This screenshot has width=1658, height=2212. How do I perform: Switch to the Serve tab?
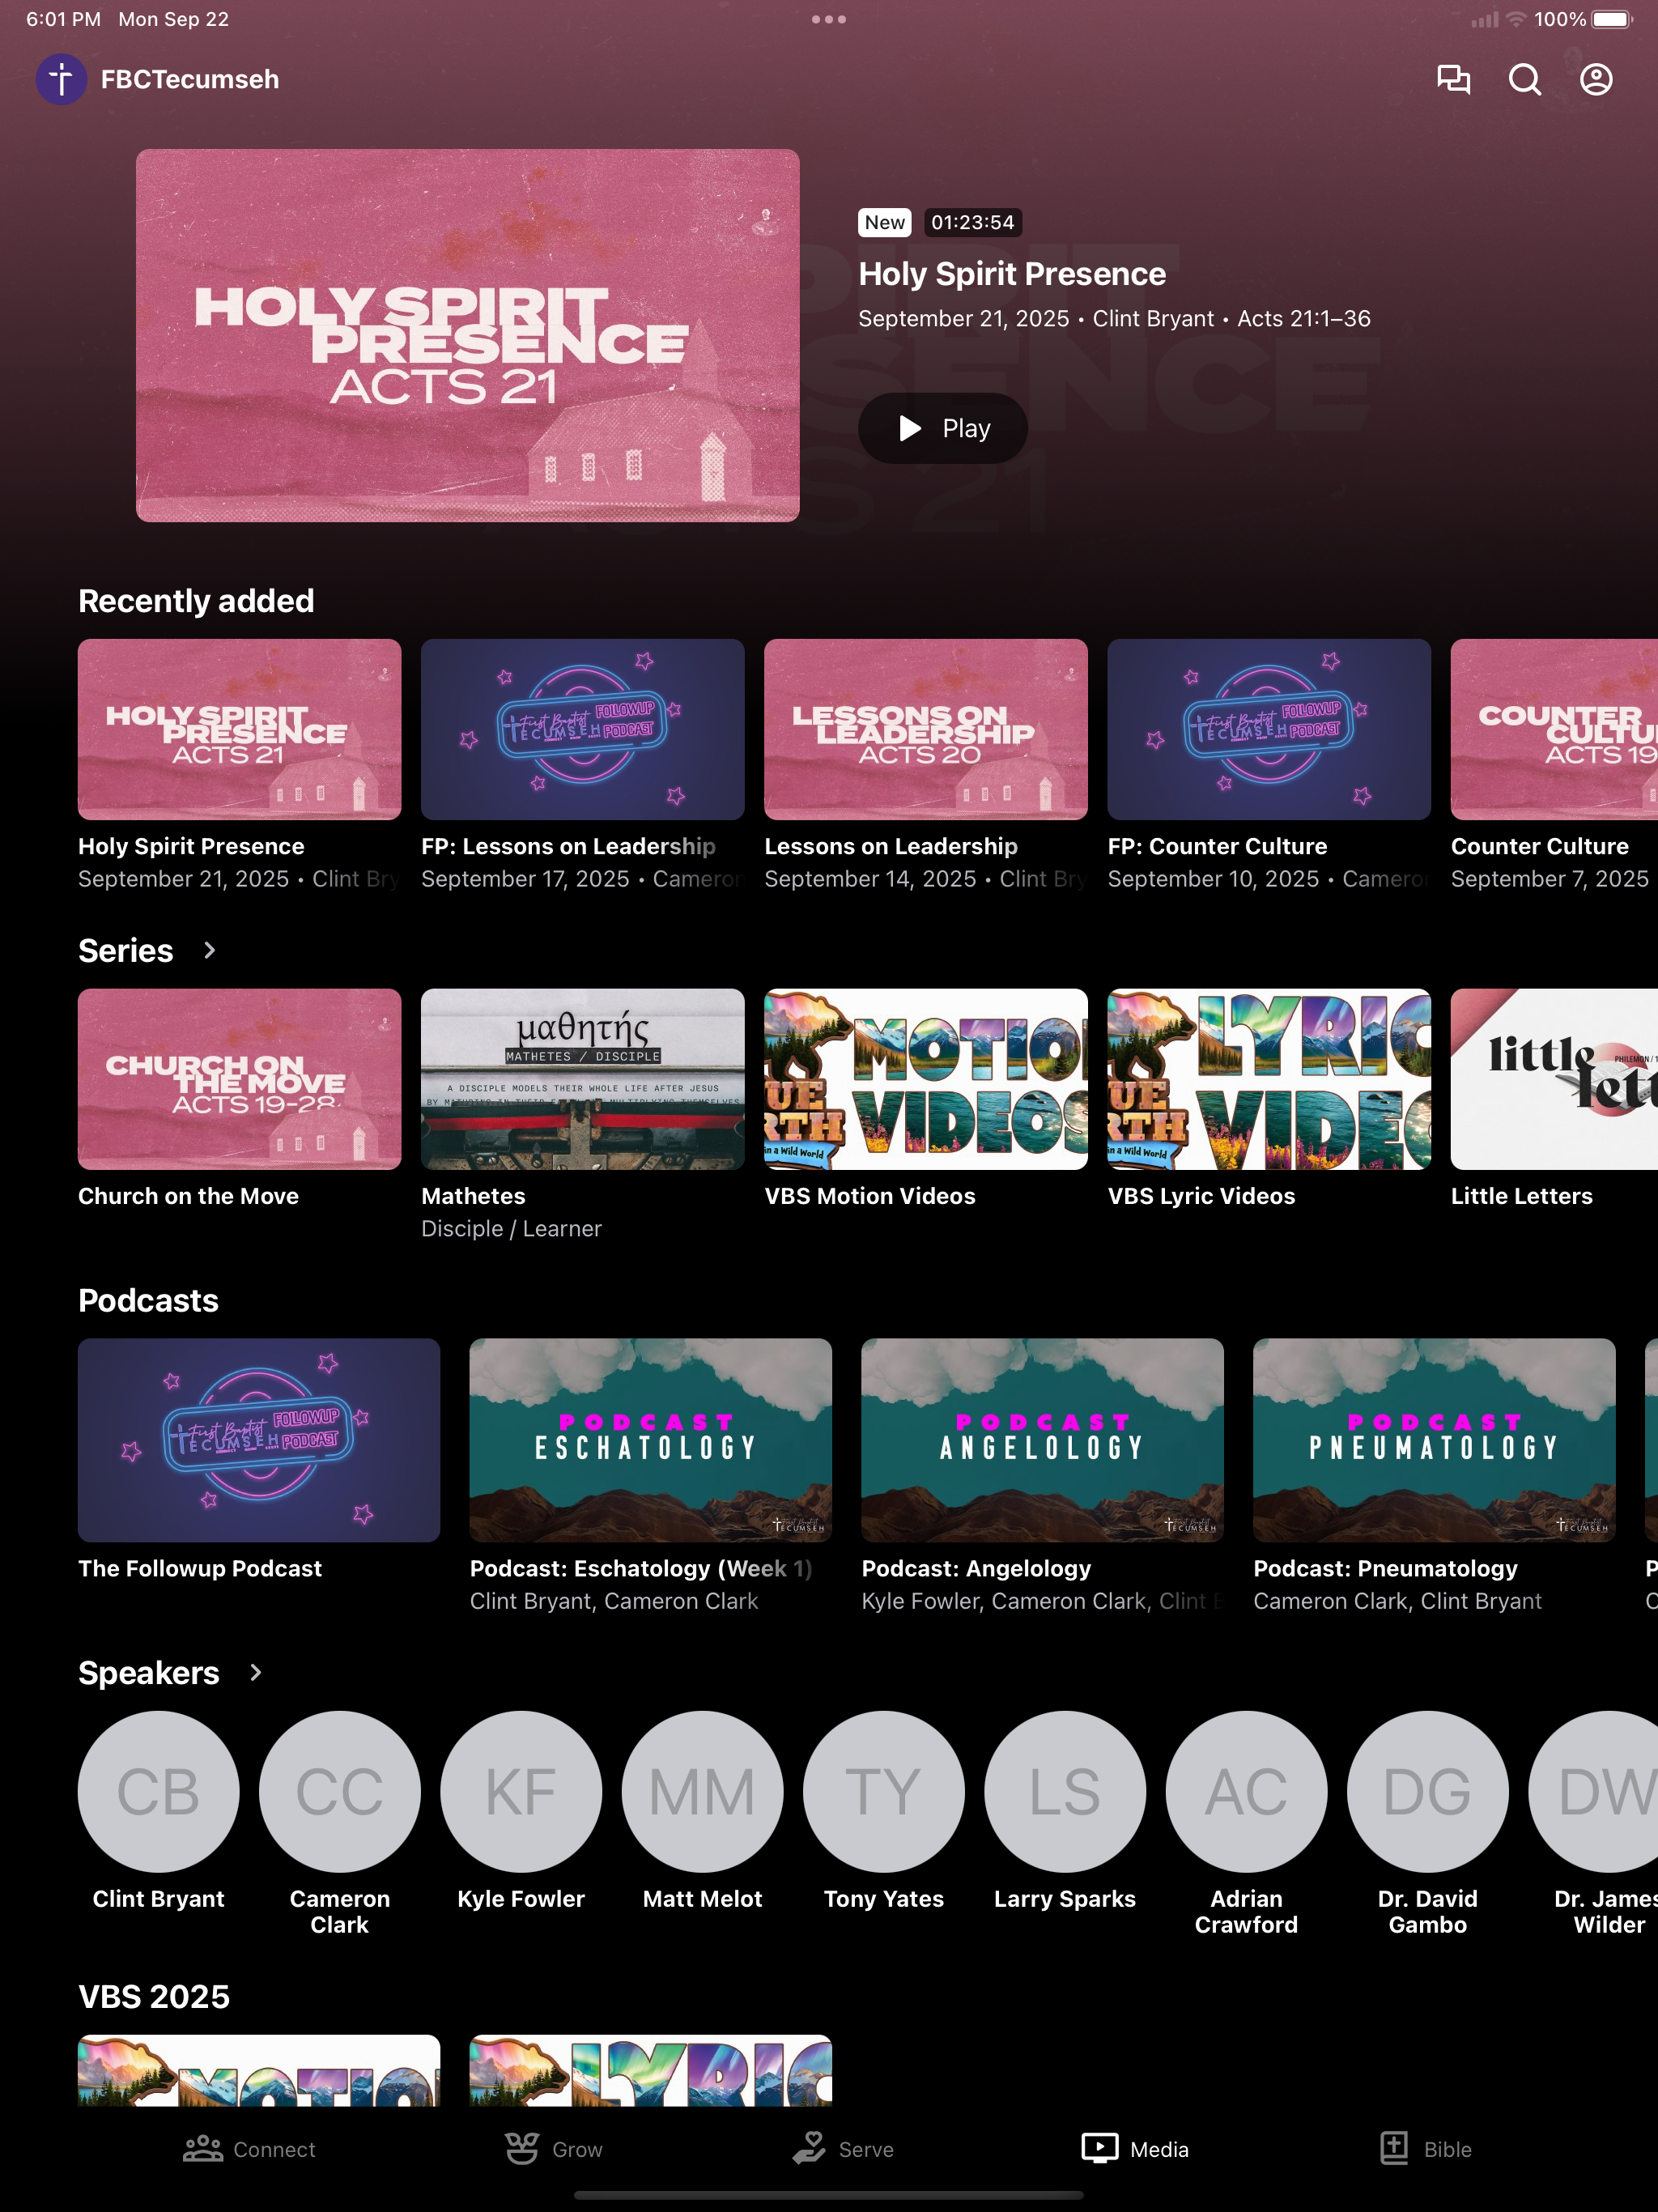tap(843, 2149)
